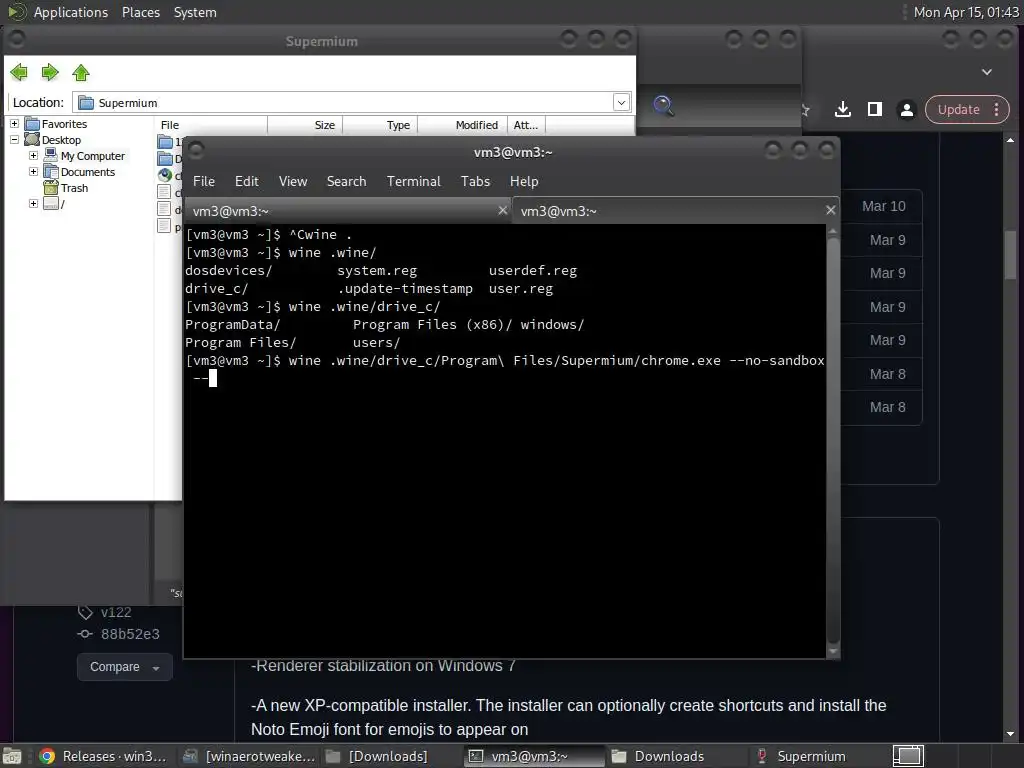
Task: Open the three-dot menu beside Update
Action: 997,110
